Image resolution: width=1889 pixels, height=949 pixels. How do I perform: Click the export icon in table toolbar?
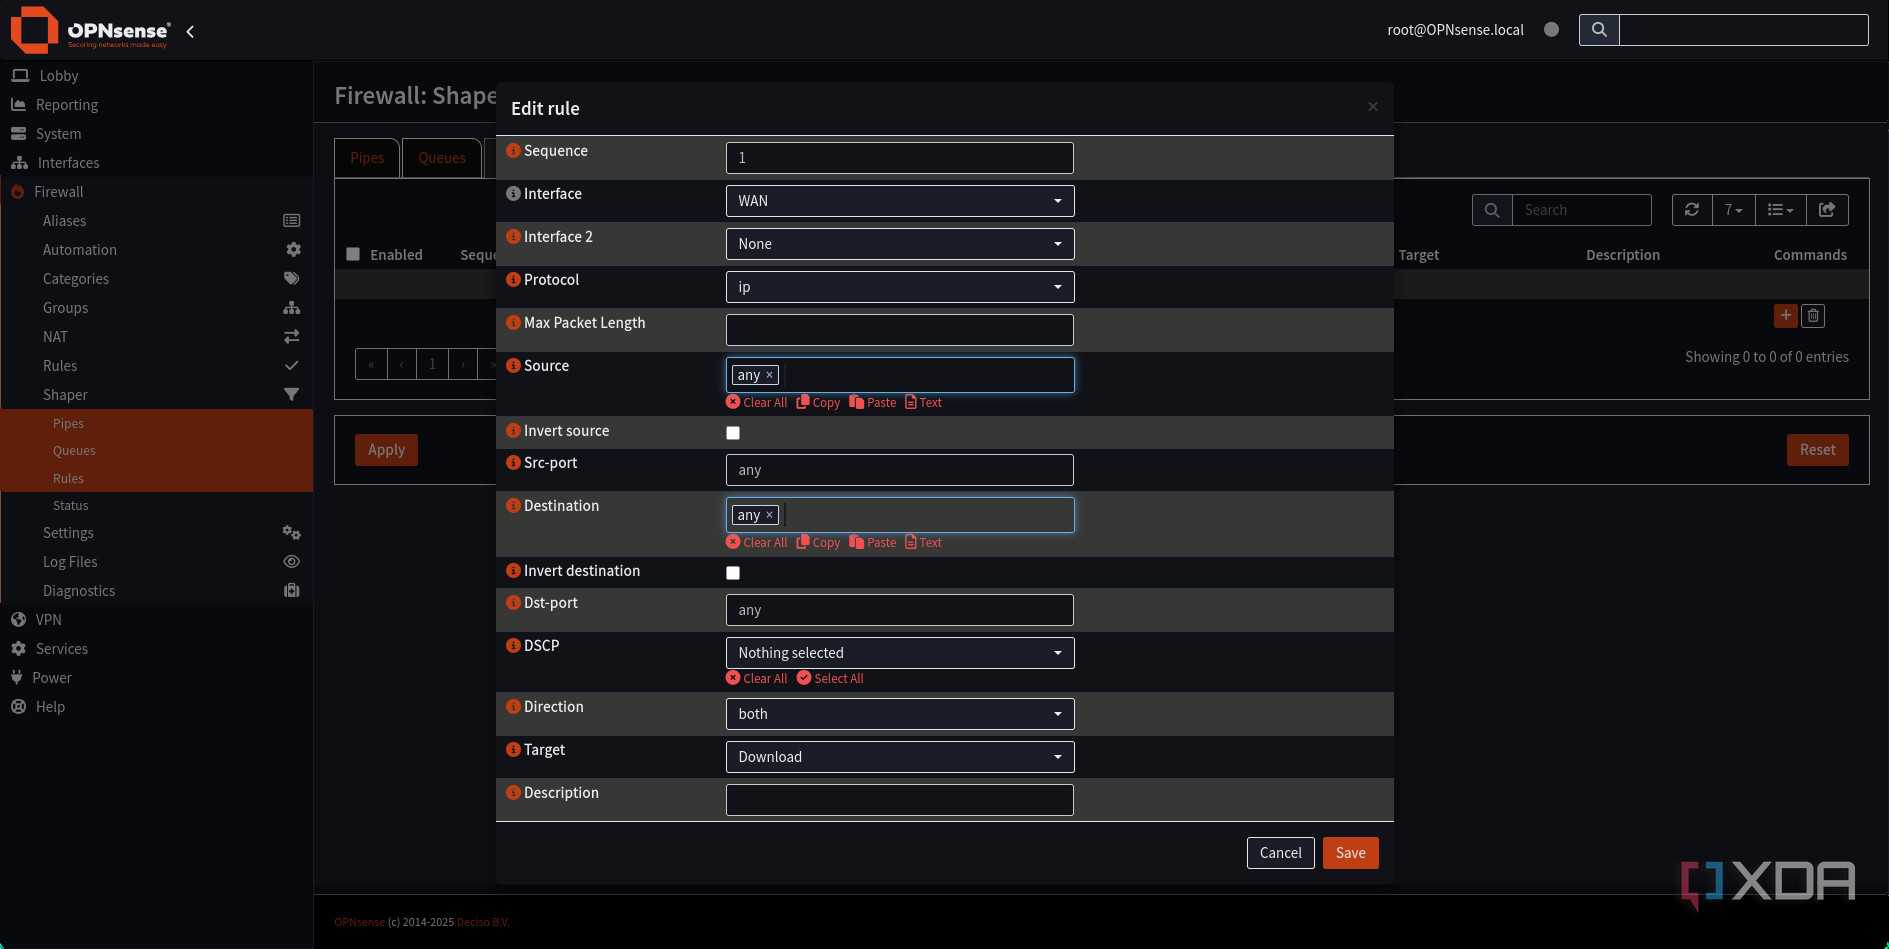pyautogui.click(x=1827, y=210)
